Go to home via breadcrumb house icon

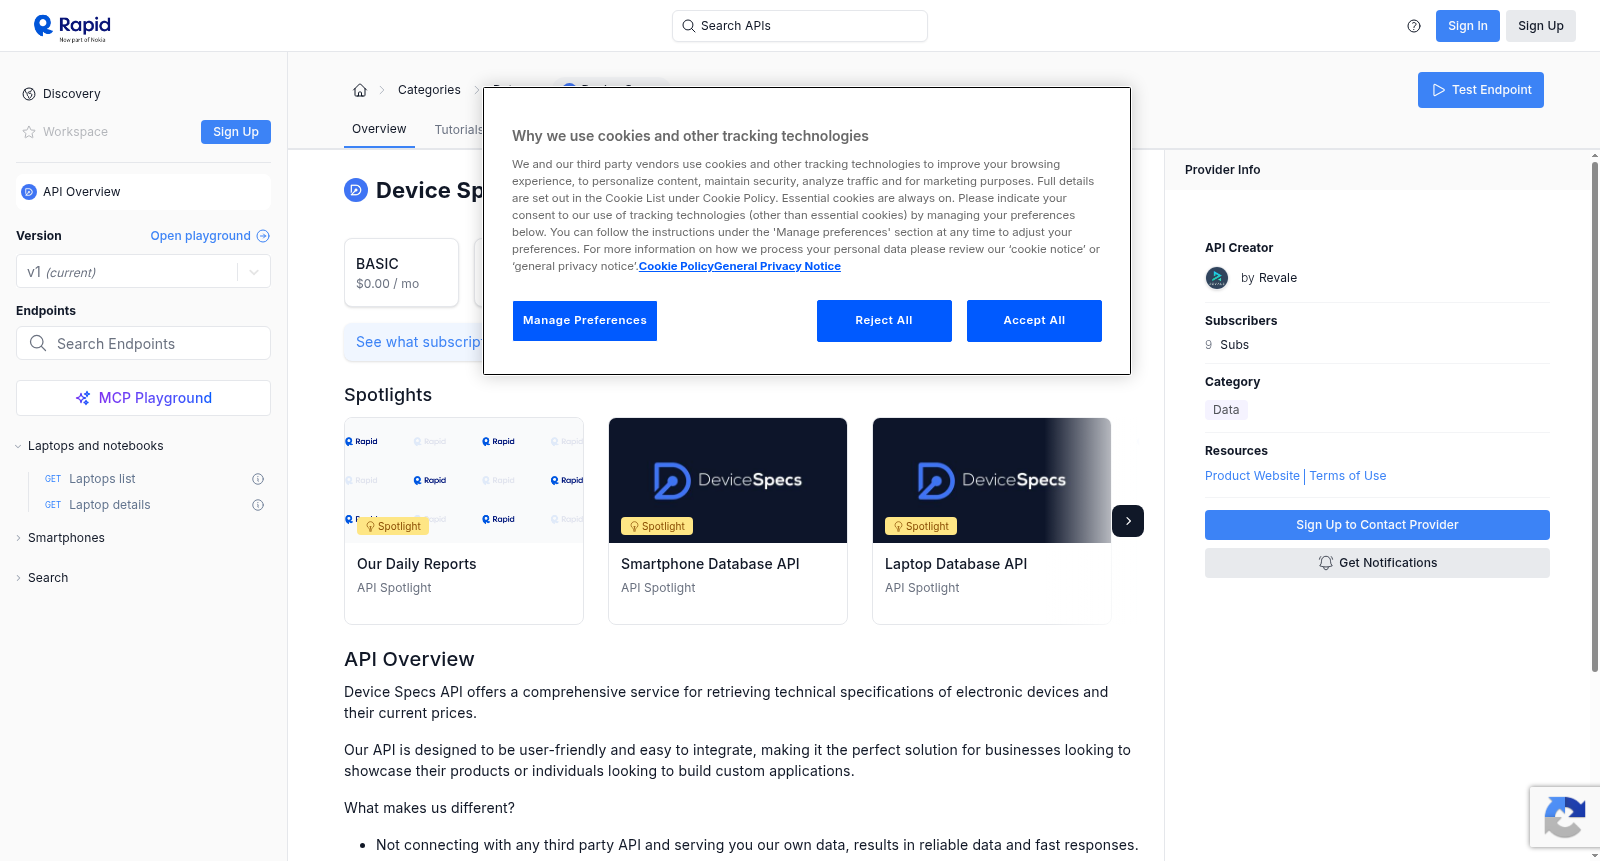pos(360,90)
